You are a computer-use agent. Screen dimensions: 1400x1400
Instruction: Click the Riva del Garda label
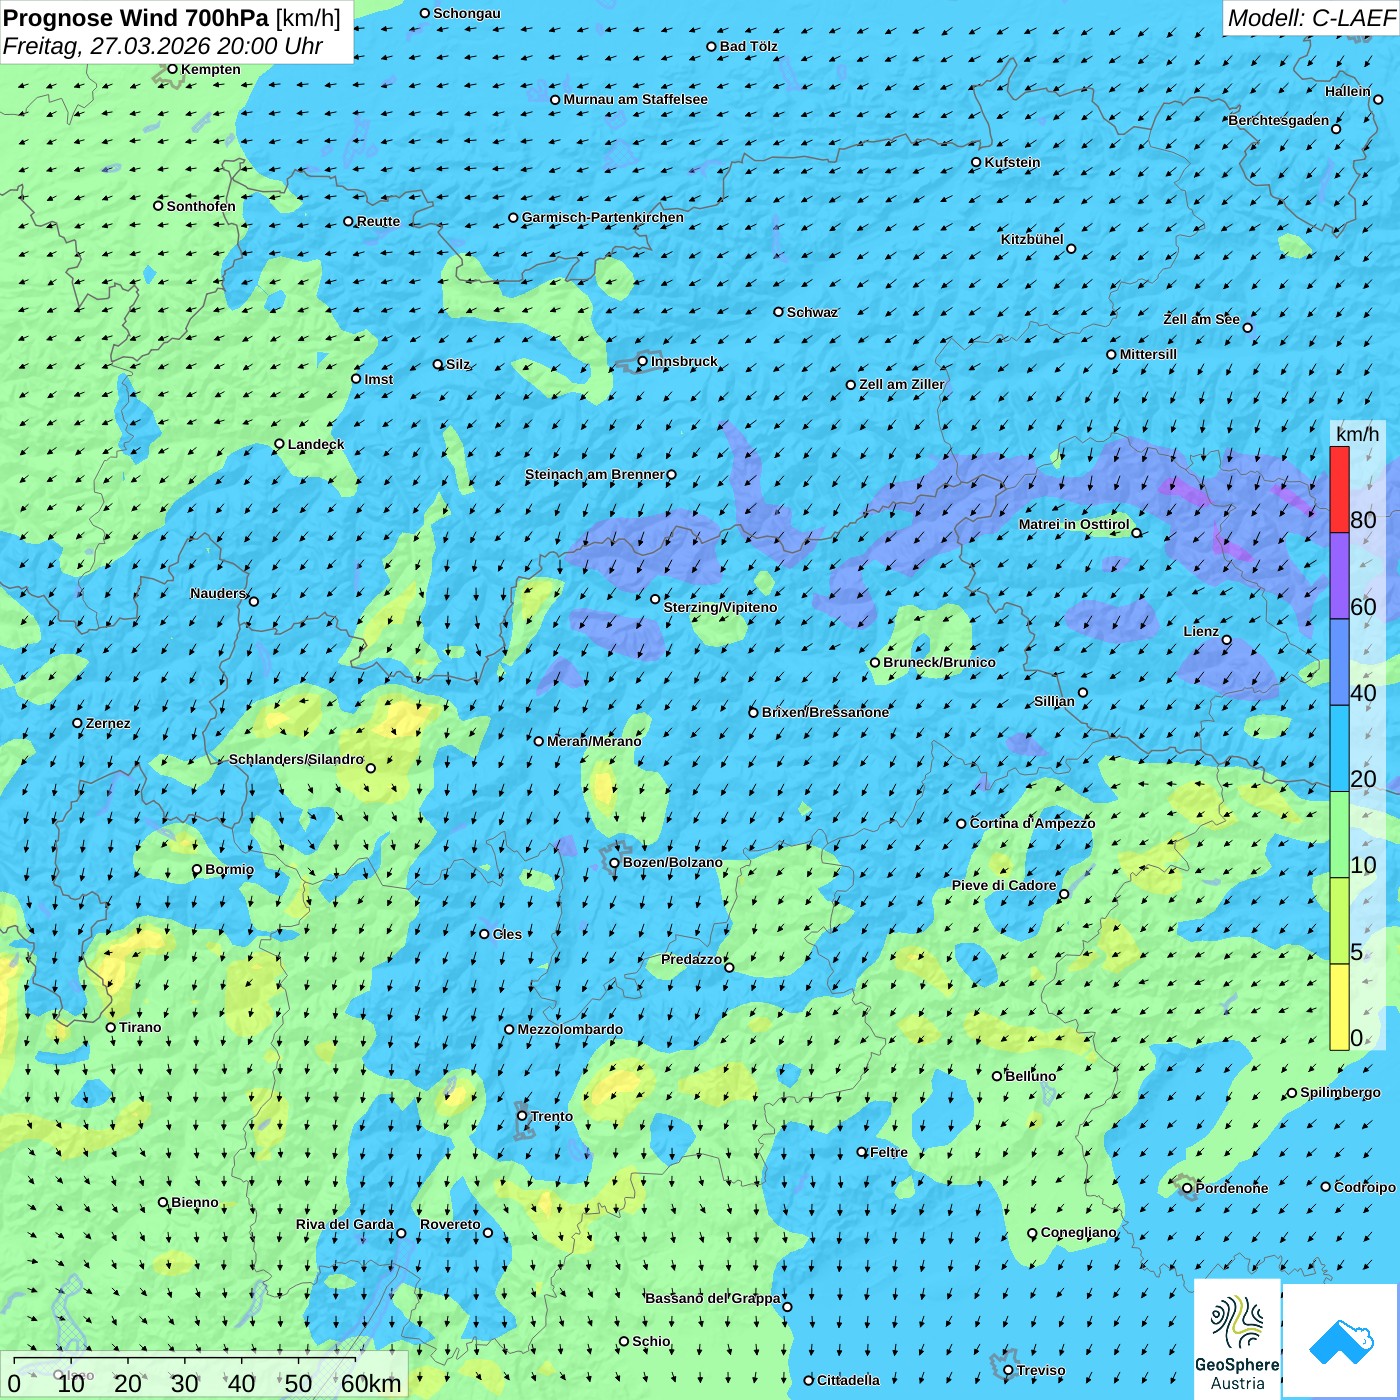(345, 1224)
